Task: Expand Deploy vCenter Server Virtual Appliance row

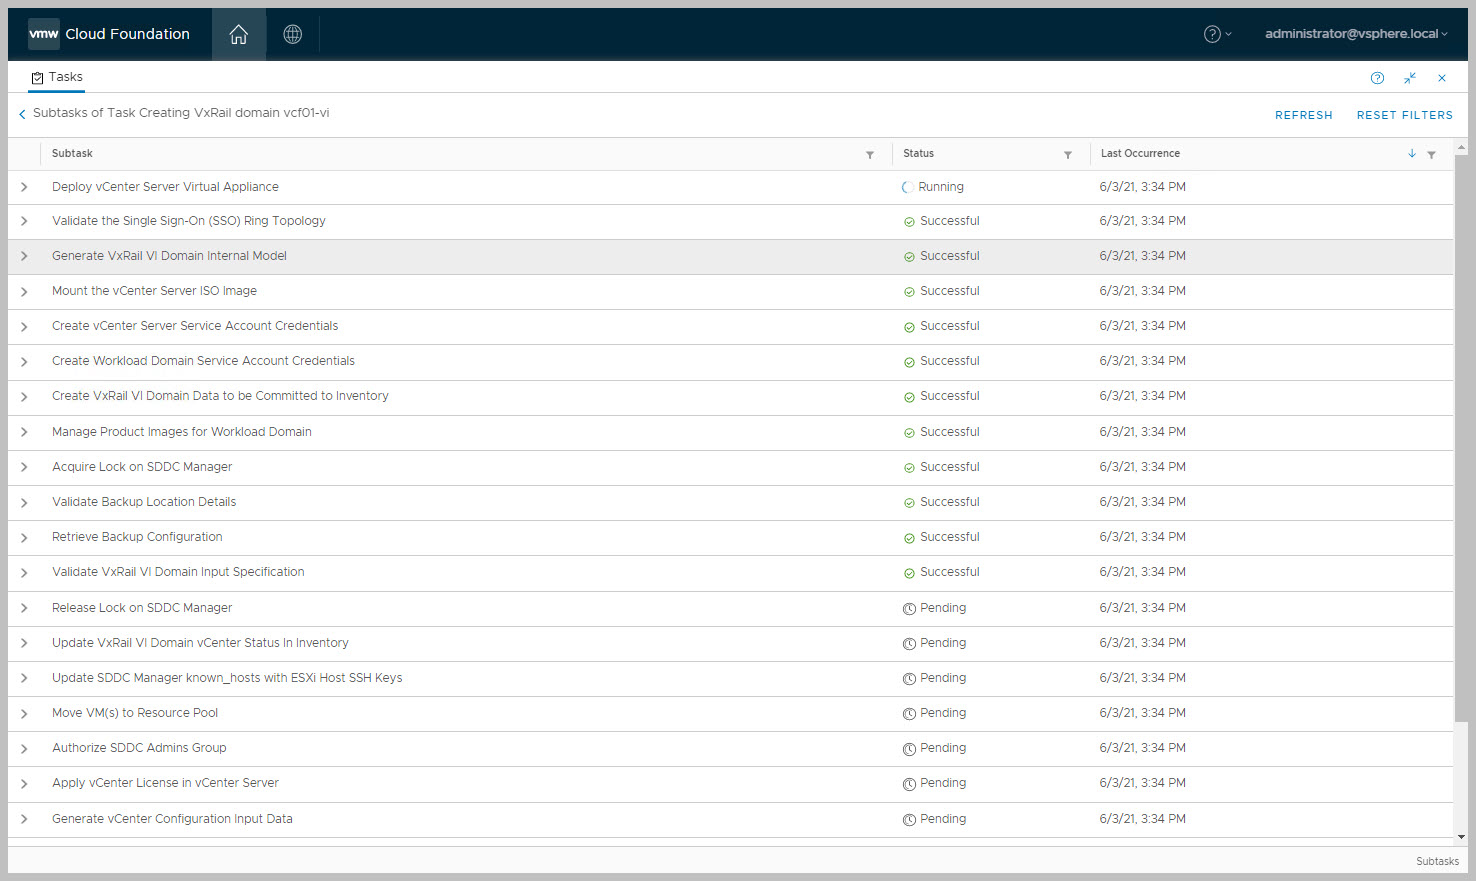Action: point(24,187)
